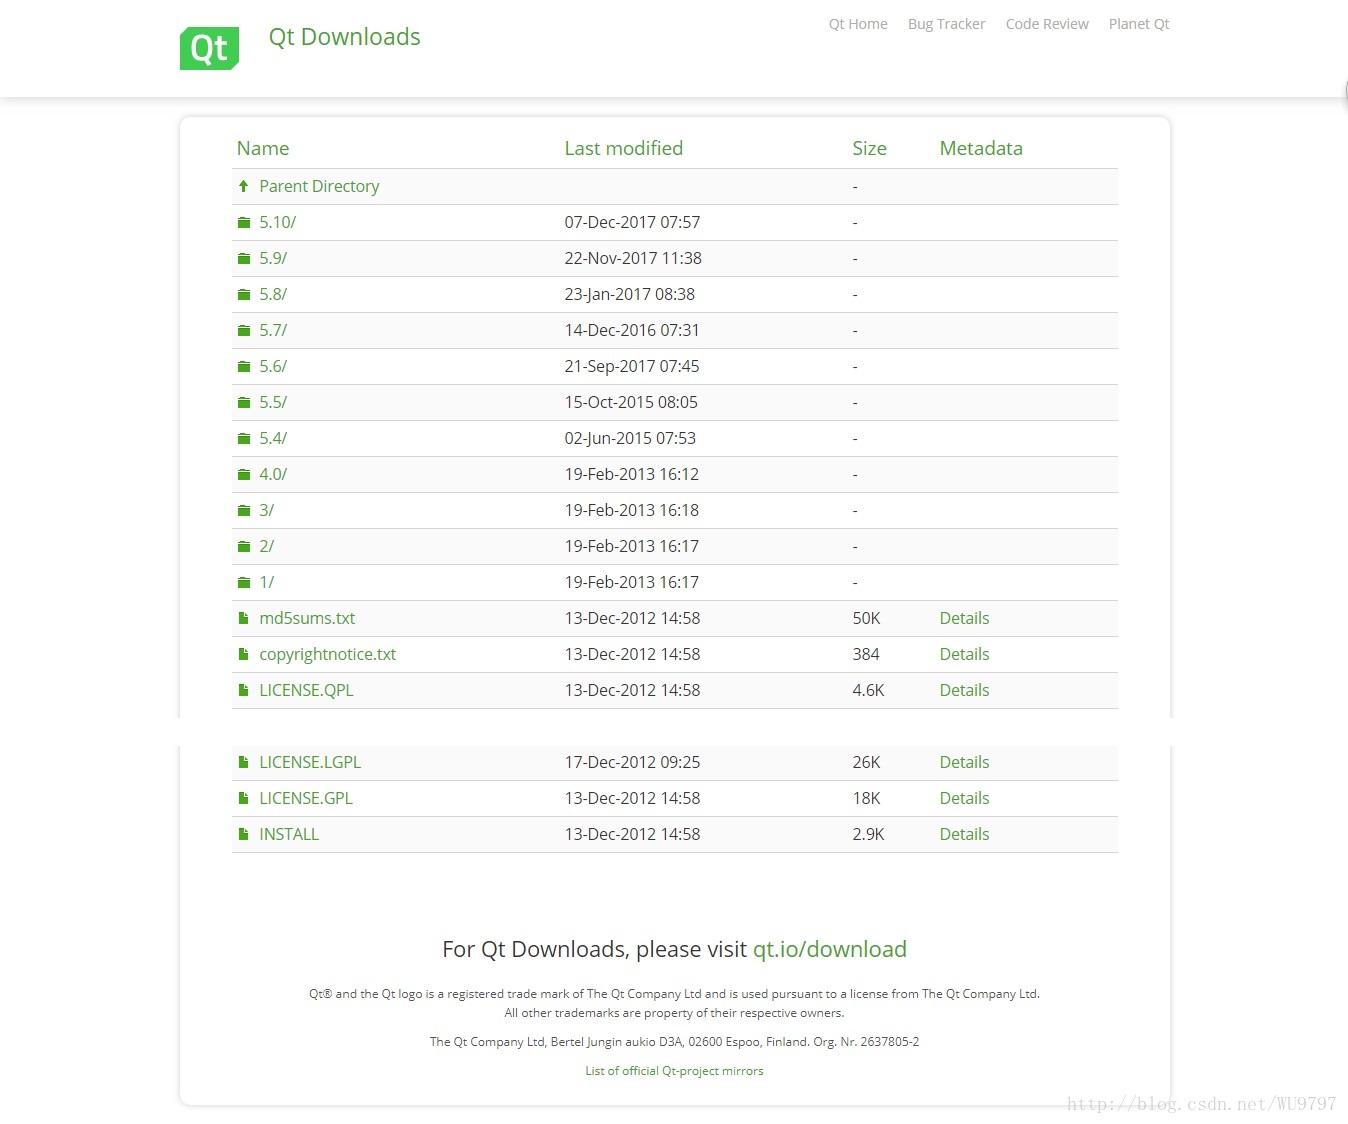Open the 2/ directory
The width and height of the screenshot is (1348, 1124).
coord(266,546)
